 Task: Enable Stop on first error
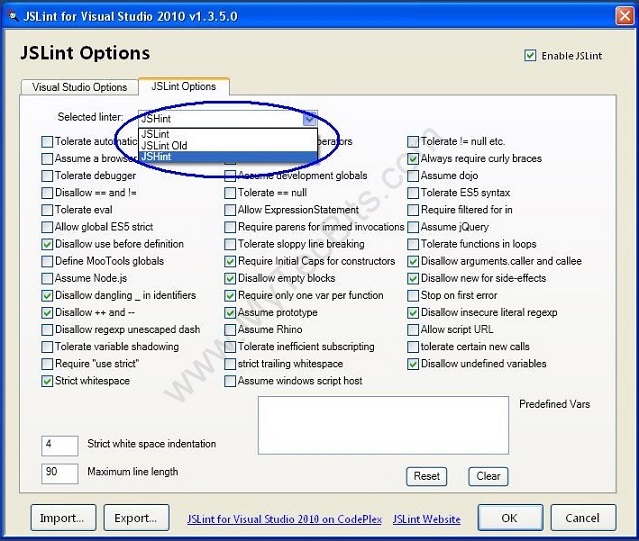(413, 295)
